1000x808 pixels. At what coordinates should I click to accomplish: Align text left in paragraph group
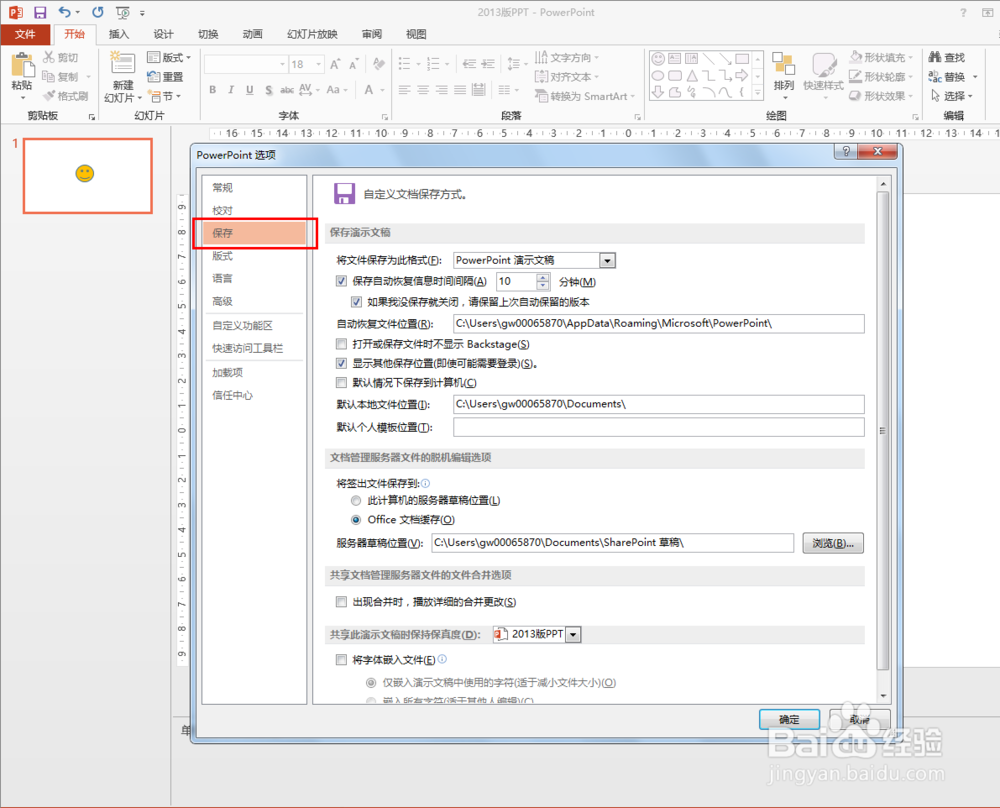pos(404,90)
